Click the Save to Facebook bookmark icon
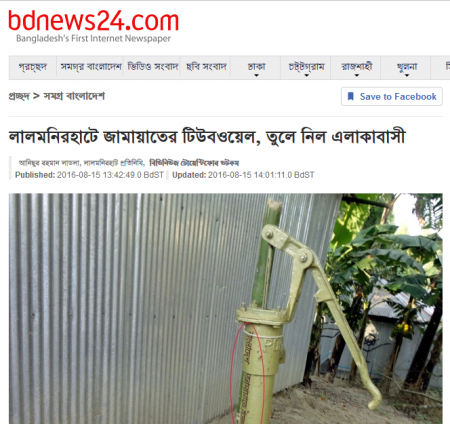This screenshot has width=450, height=424. pyautogui.click(x=351, y=97)
